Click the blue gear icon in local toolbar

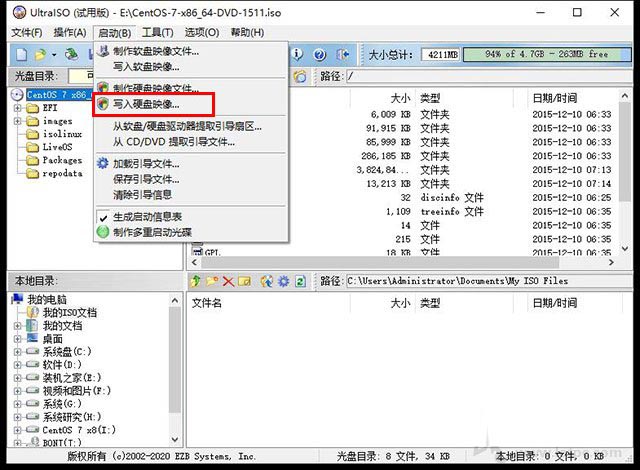283,281
